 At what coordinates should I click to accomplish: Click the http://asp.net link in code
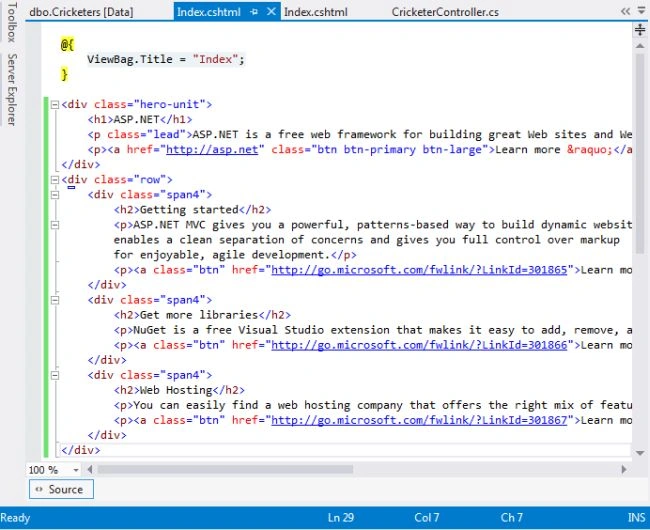pyautogui.click(x=212, y=150)
